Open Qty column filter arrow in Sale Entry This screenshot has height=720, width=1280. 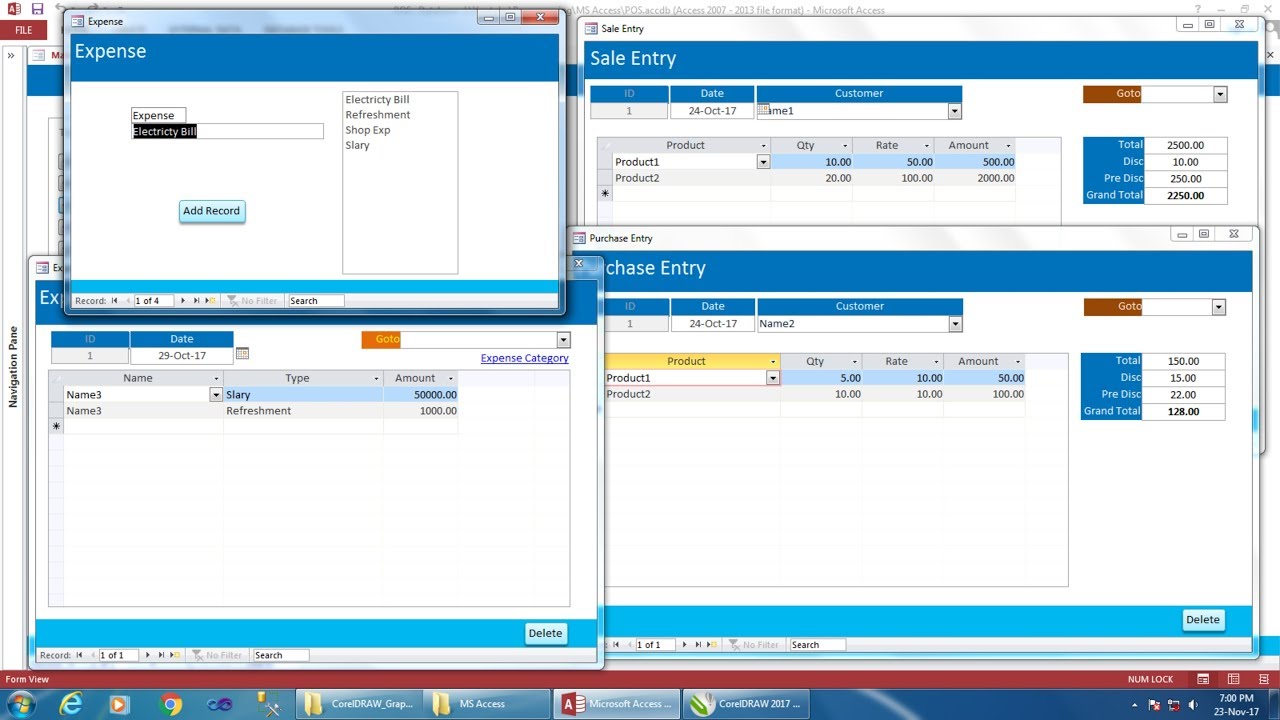tap(846, 146)
